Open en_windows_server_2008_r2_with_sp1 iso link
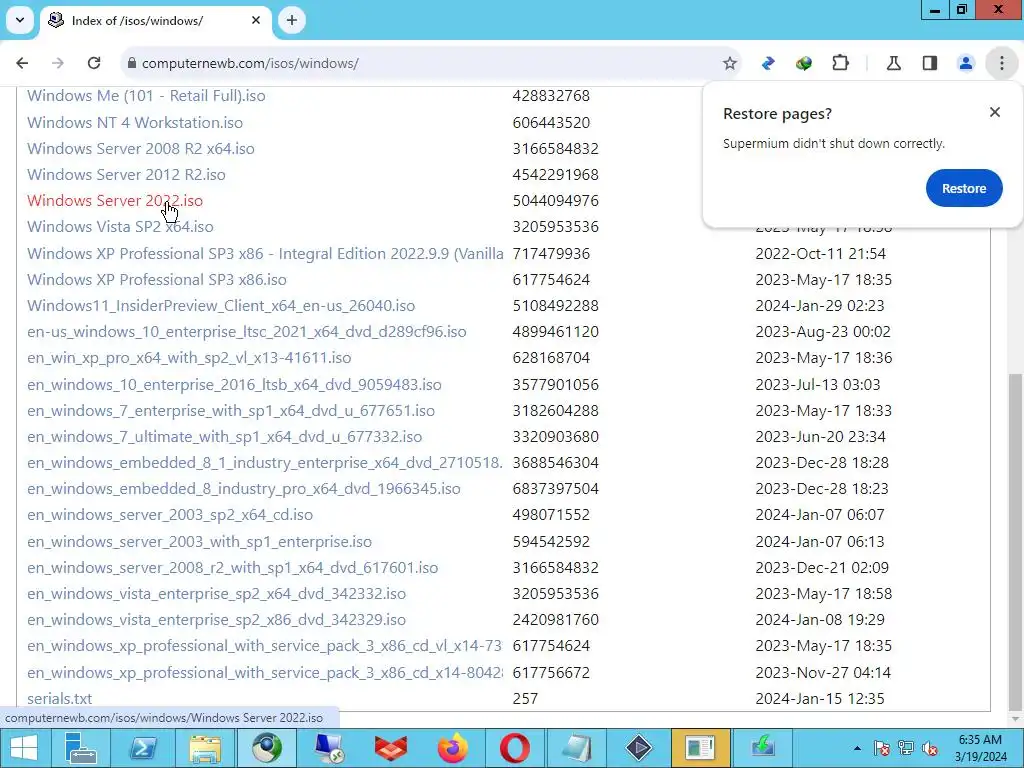The width and height of the screenshot is (1024, 768). coord(232,568)
